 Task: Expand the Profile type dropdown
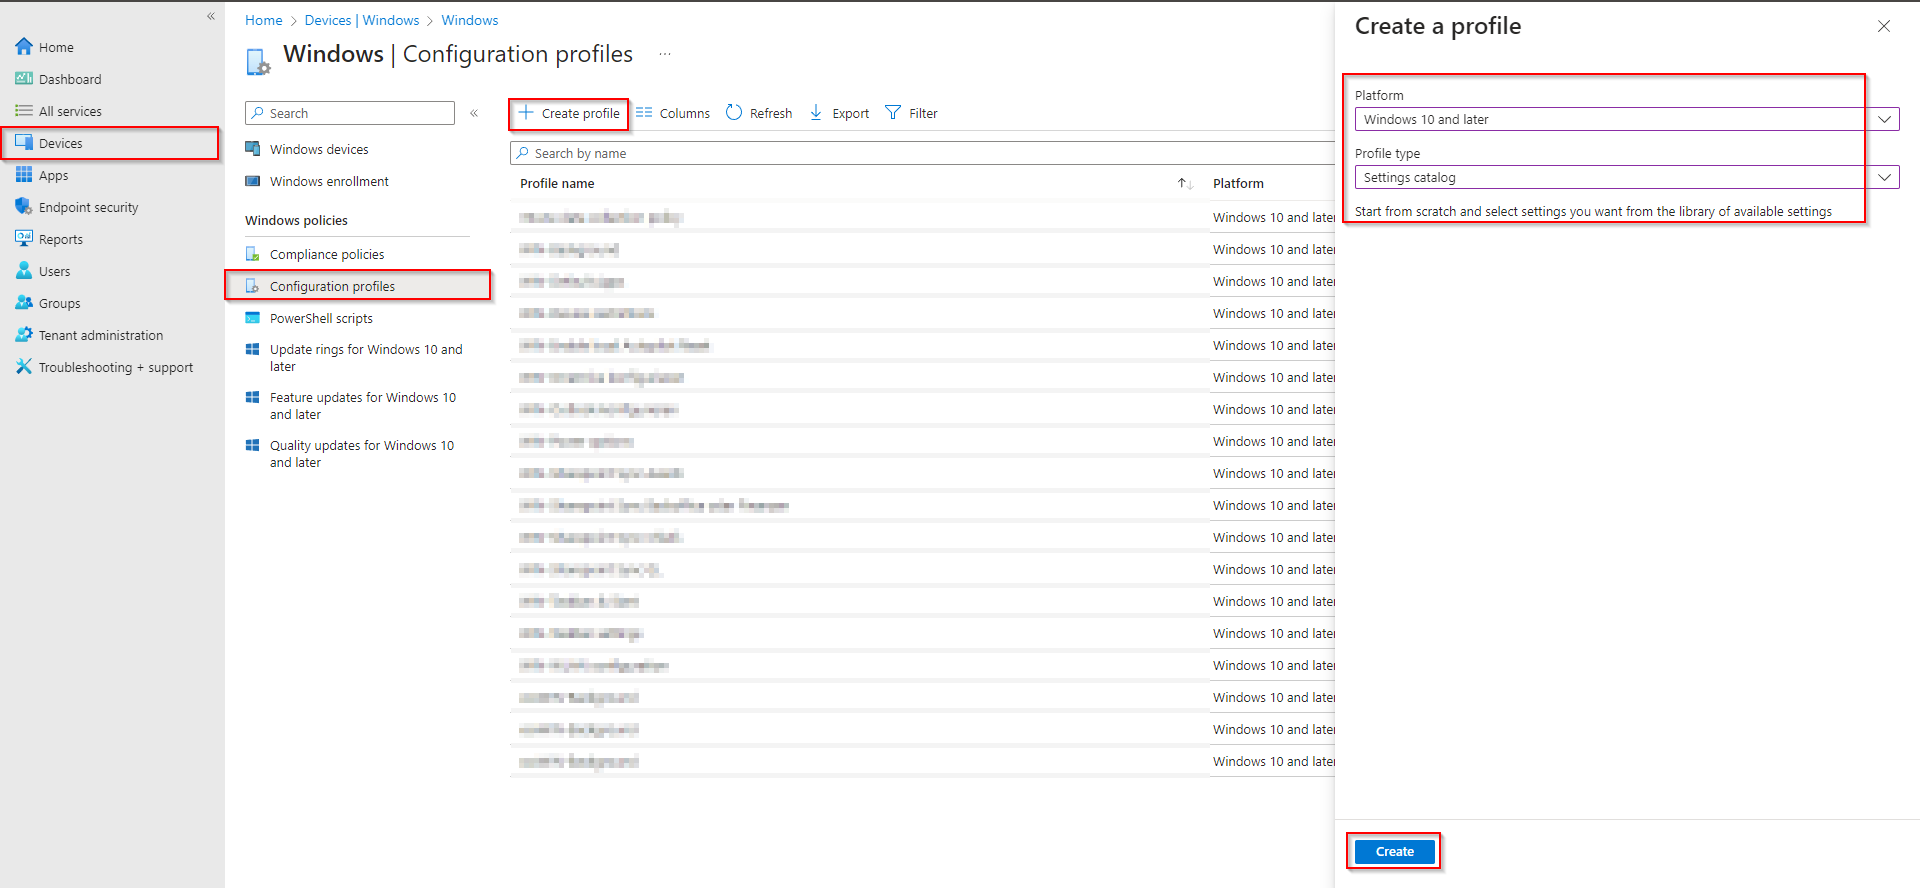click(1884, 177)
